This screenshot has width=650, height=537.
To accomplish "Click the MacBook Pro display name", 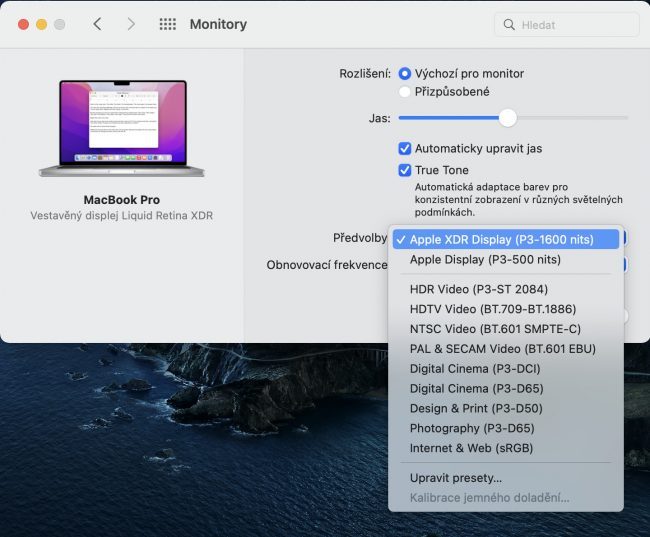I will (122, 200).
